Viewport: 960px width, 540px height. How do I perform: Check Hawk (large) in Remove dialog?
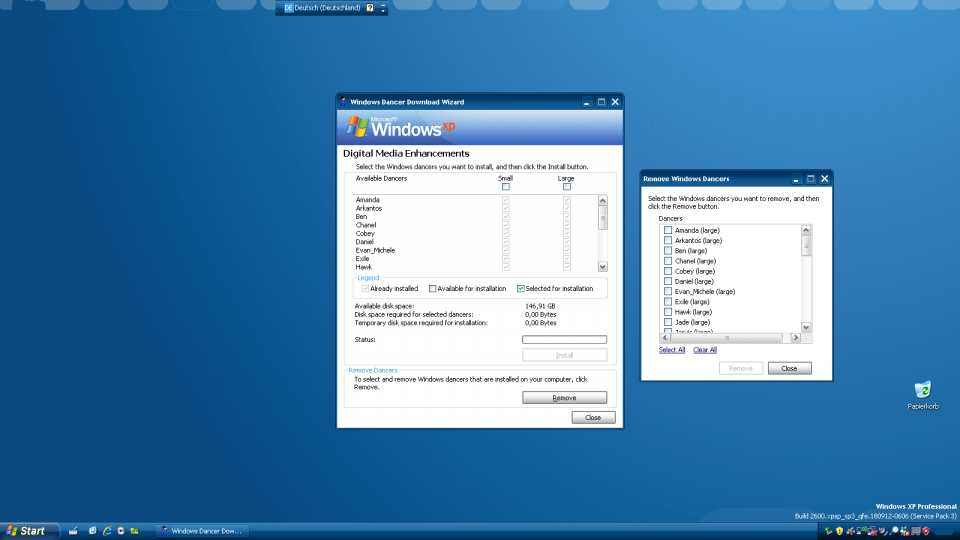pyautogui.click(x=668, y=312)
